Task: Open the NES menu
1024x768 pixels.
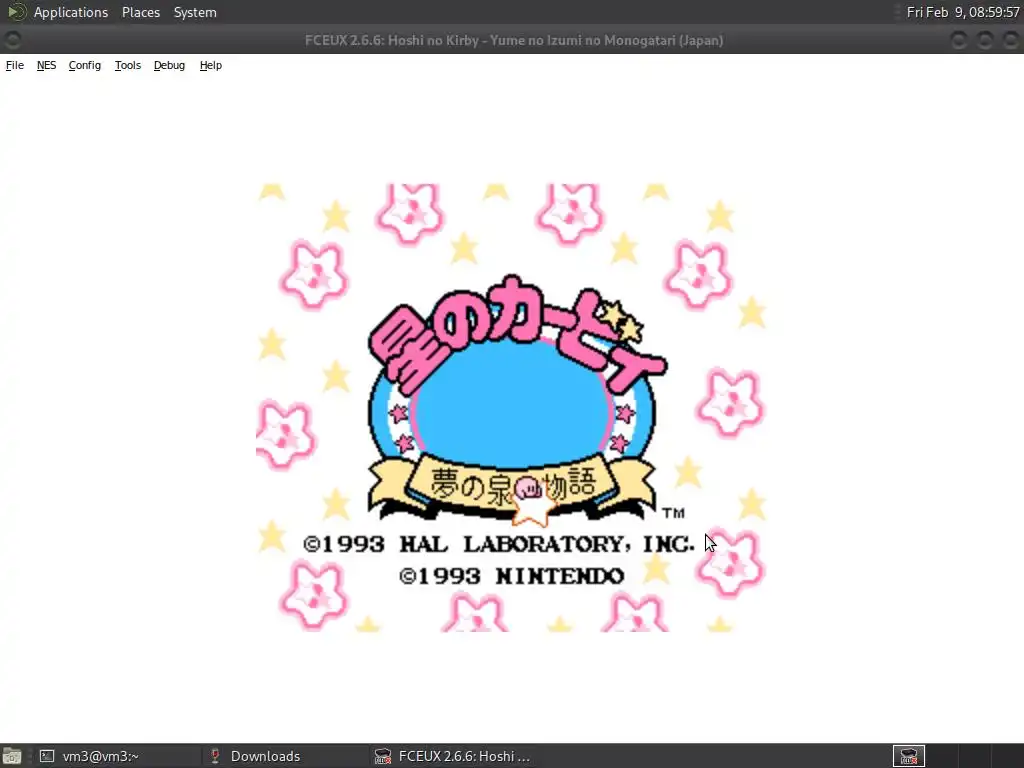Action: 46,65
